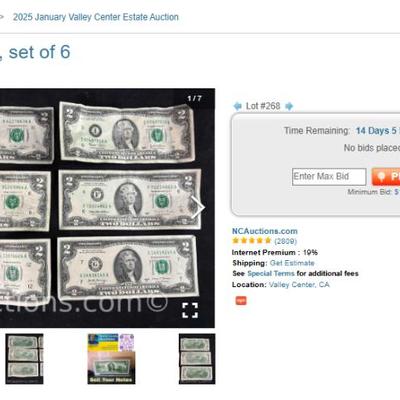Click the Get Estimate shipping link
Viewport: 400px width, 400px height.
(x=292, y=263)
